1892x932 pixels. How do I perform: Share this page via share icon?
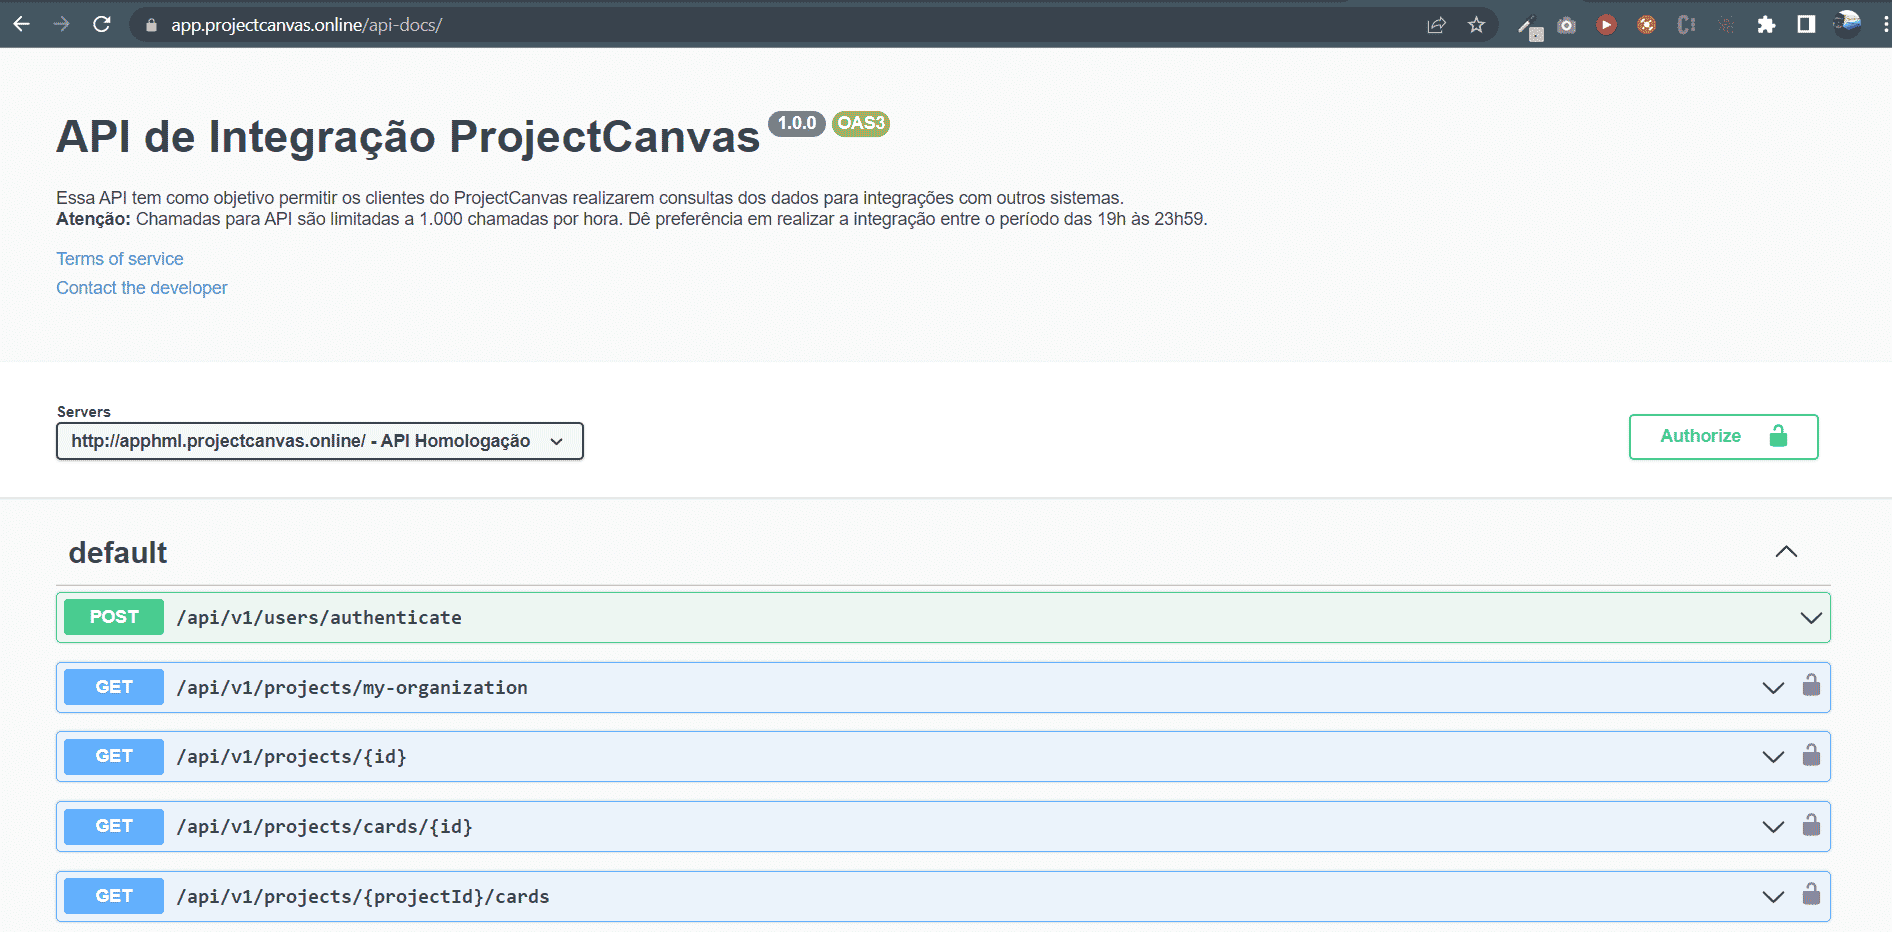pos(1437,25)
